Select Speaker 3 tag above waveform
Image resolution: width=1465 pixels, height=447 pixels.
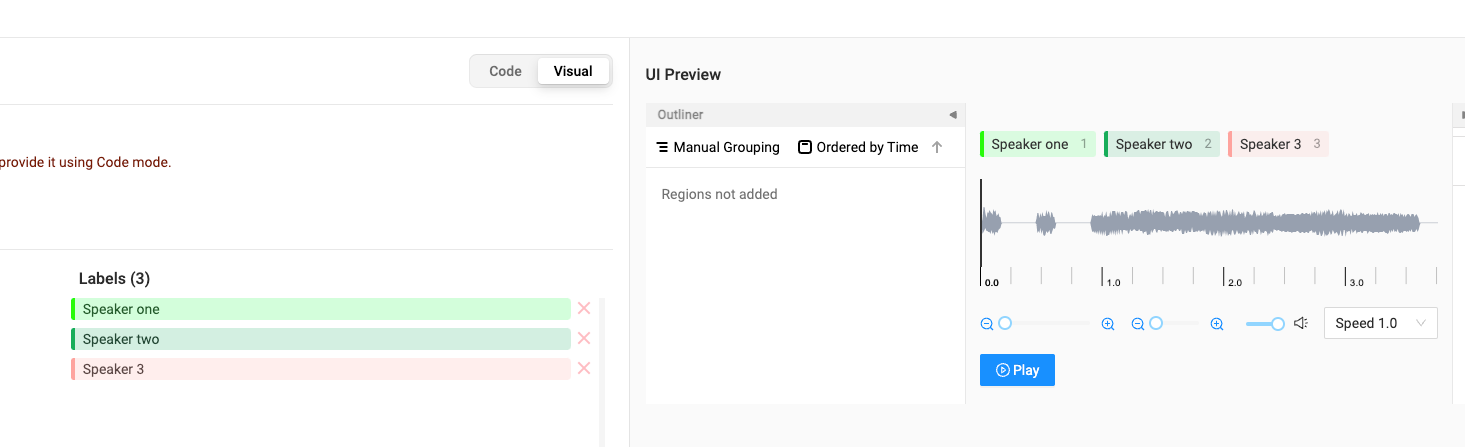(1278, 144)
